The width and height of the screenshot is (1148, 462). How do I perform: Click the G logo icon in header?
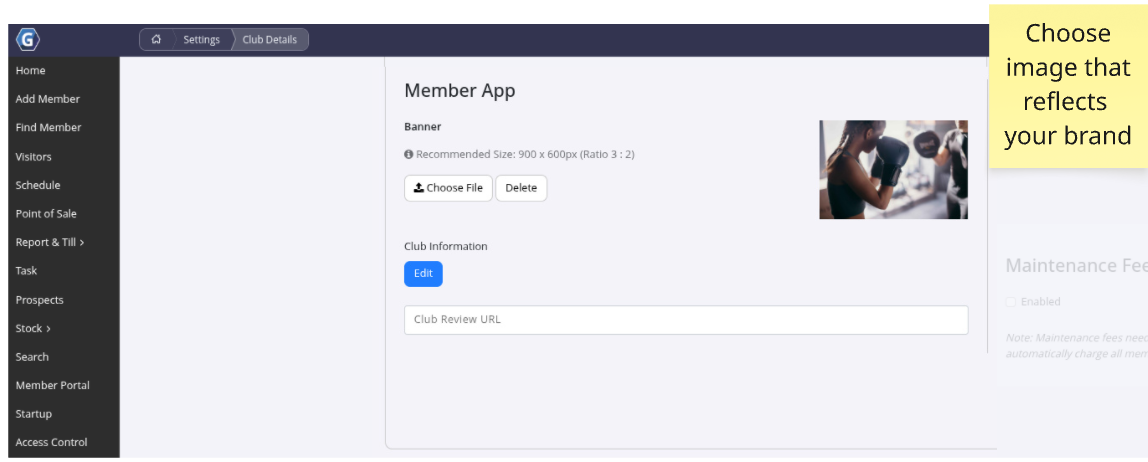(28, 40)
